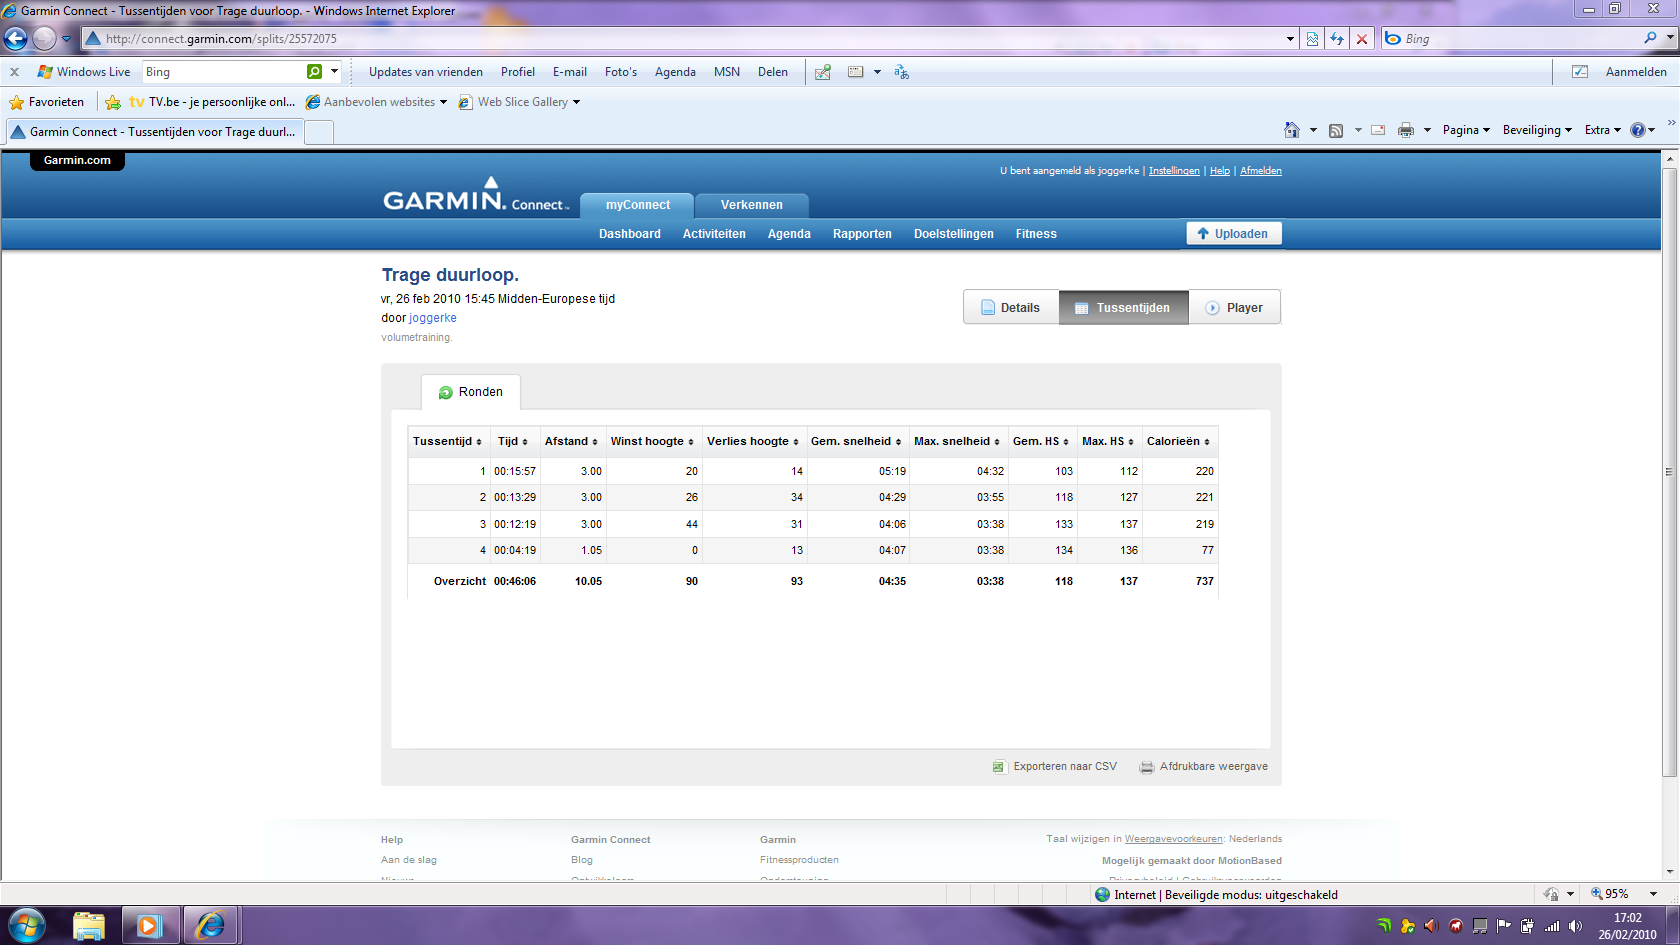The image size is (1680, 945).
Task: Click the joggerke author link
Action: [x=433, y=318]
